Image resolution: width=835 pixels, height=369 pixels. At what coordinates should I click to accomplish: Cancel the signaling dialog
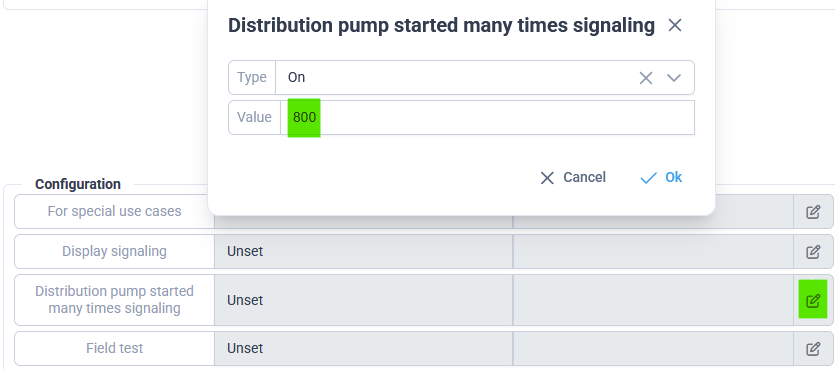click(x=572, y=177)
